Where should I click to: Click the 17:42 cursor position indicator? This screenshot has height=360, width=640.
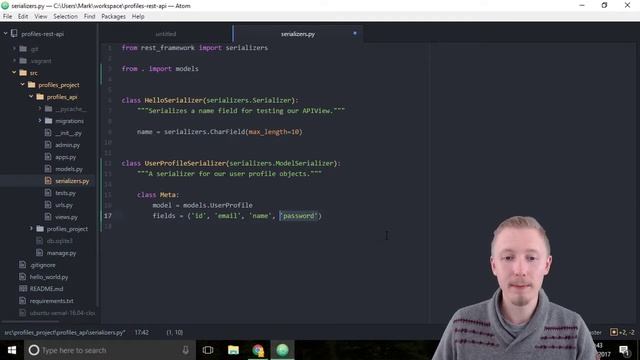142,333
